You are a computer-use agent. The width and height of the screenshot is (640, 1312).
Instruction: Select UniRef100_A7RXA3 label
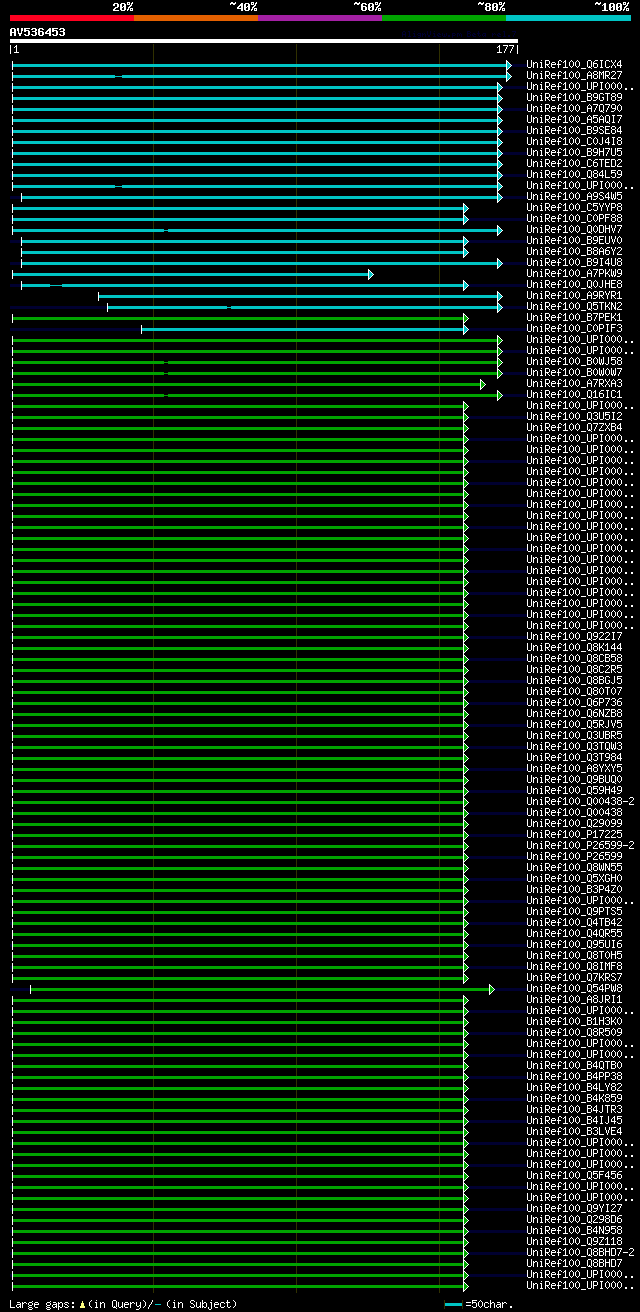pos(574,383)
